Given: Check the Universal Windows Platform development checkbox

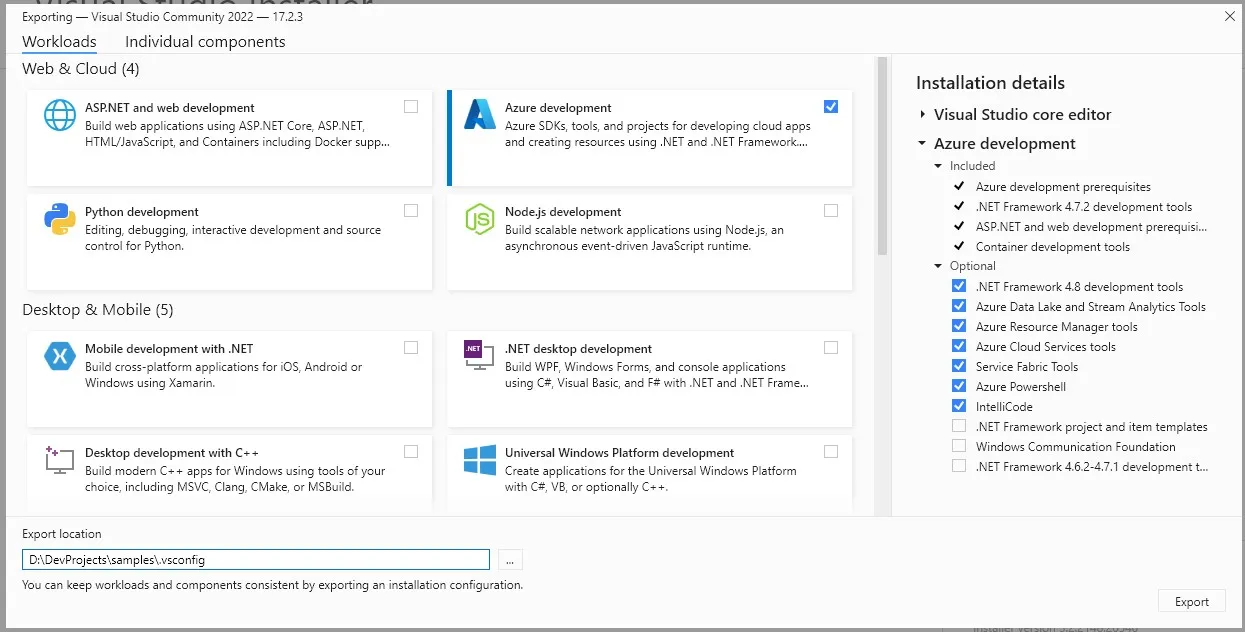Looking at the screenshot, I should 831,452.
